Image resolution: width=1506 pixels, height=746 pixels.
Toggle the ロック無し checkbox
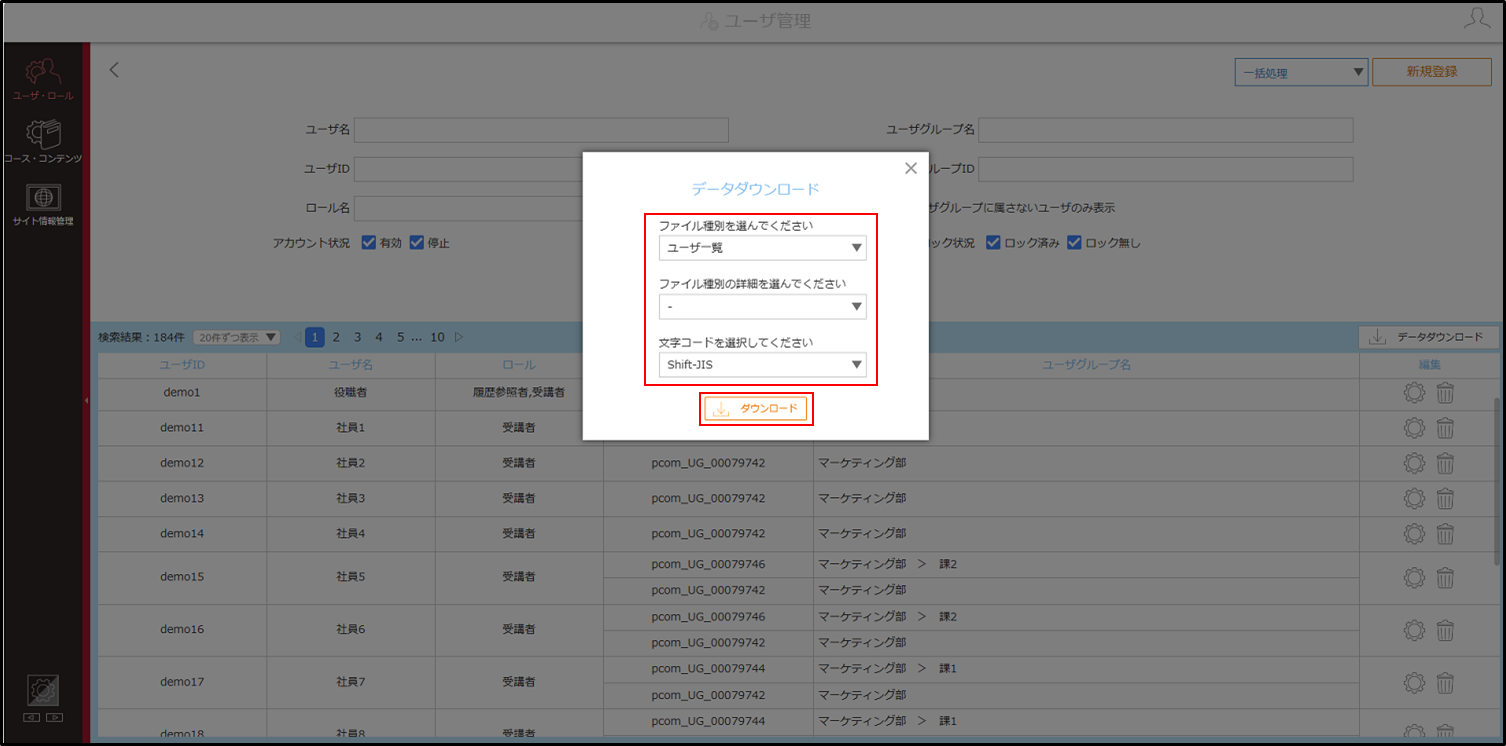pyautogui.click(x=1074, y=242)
